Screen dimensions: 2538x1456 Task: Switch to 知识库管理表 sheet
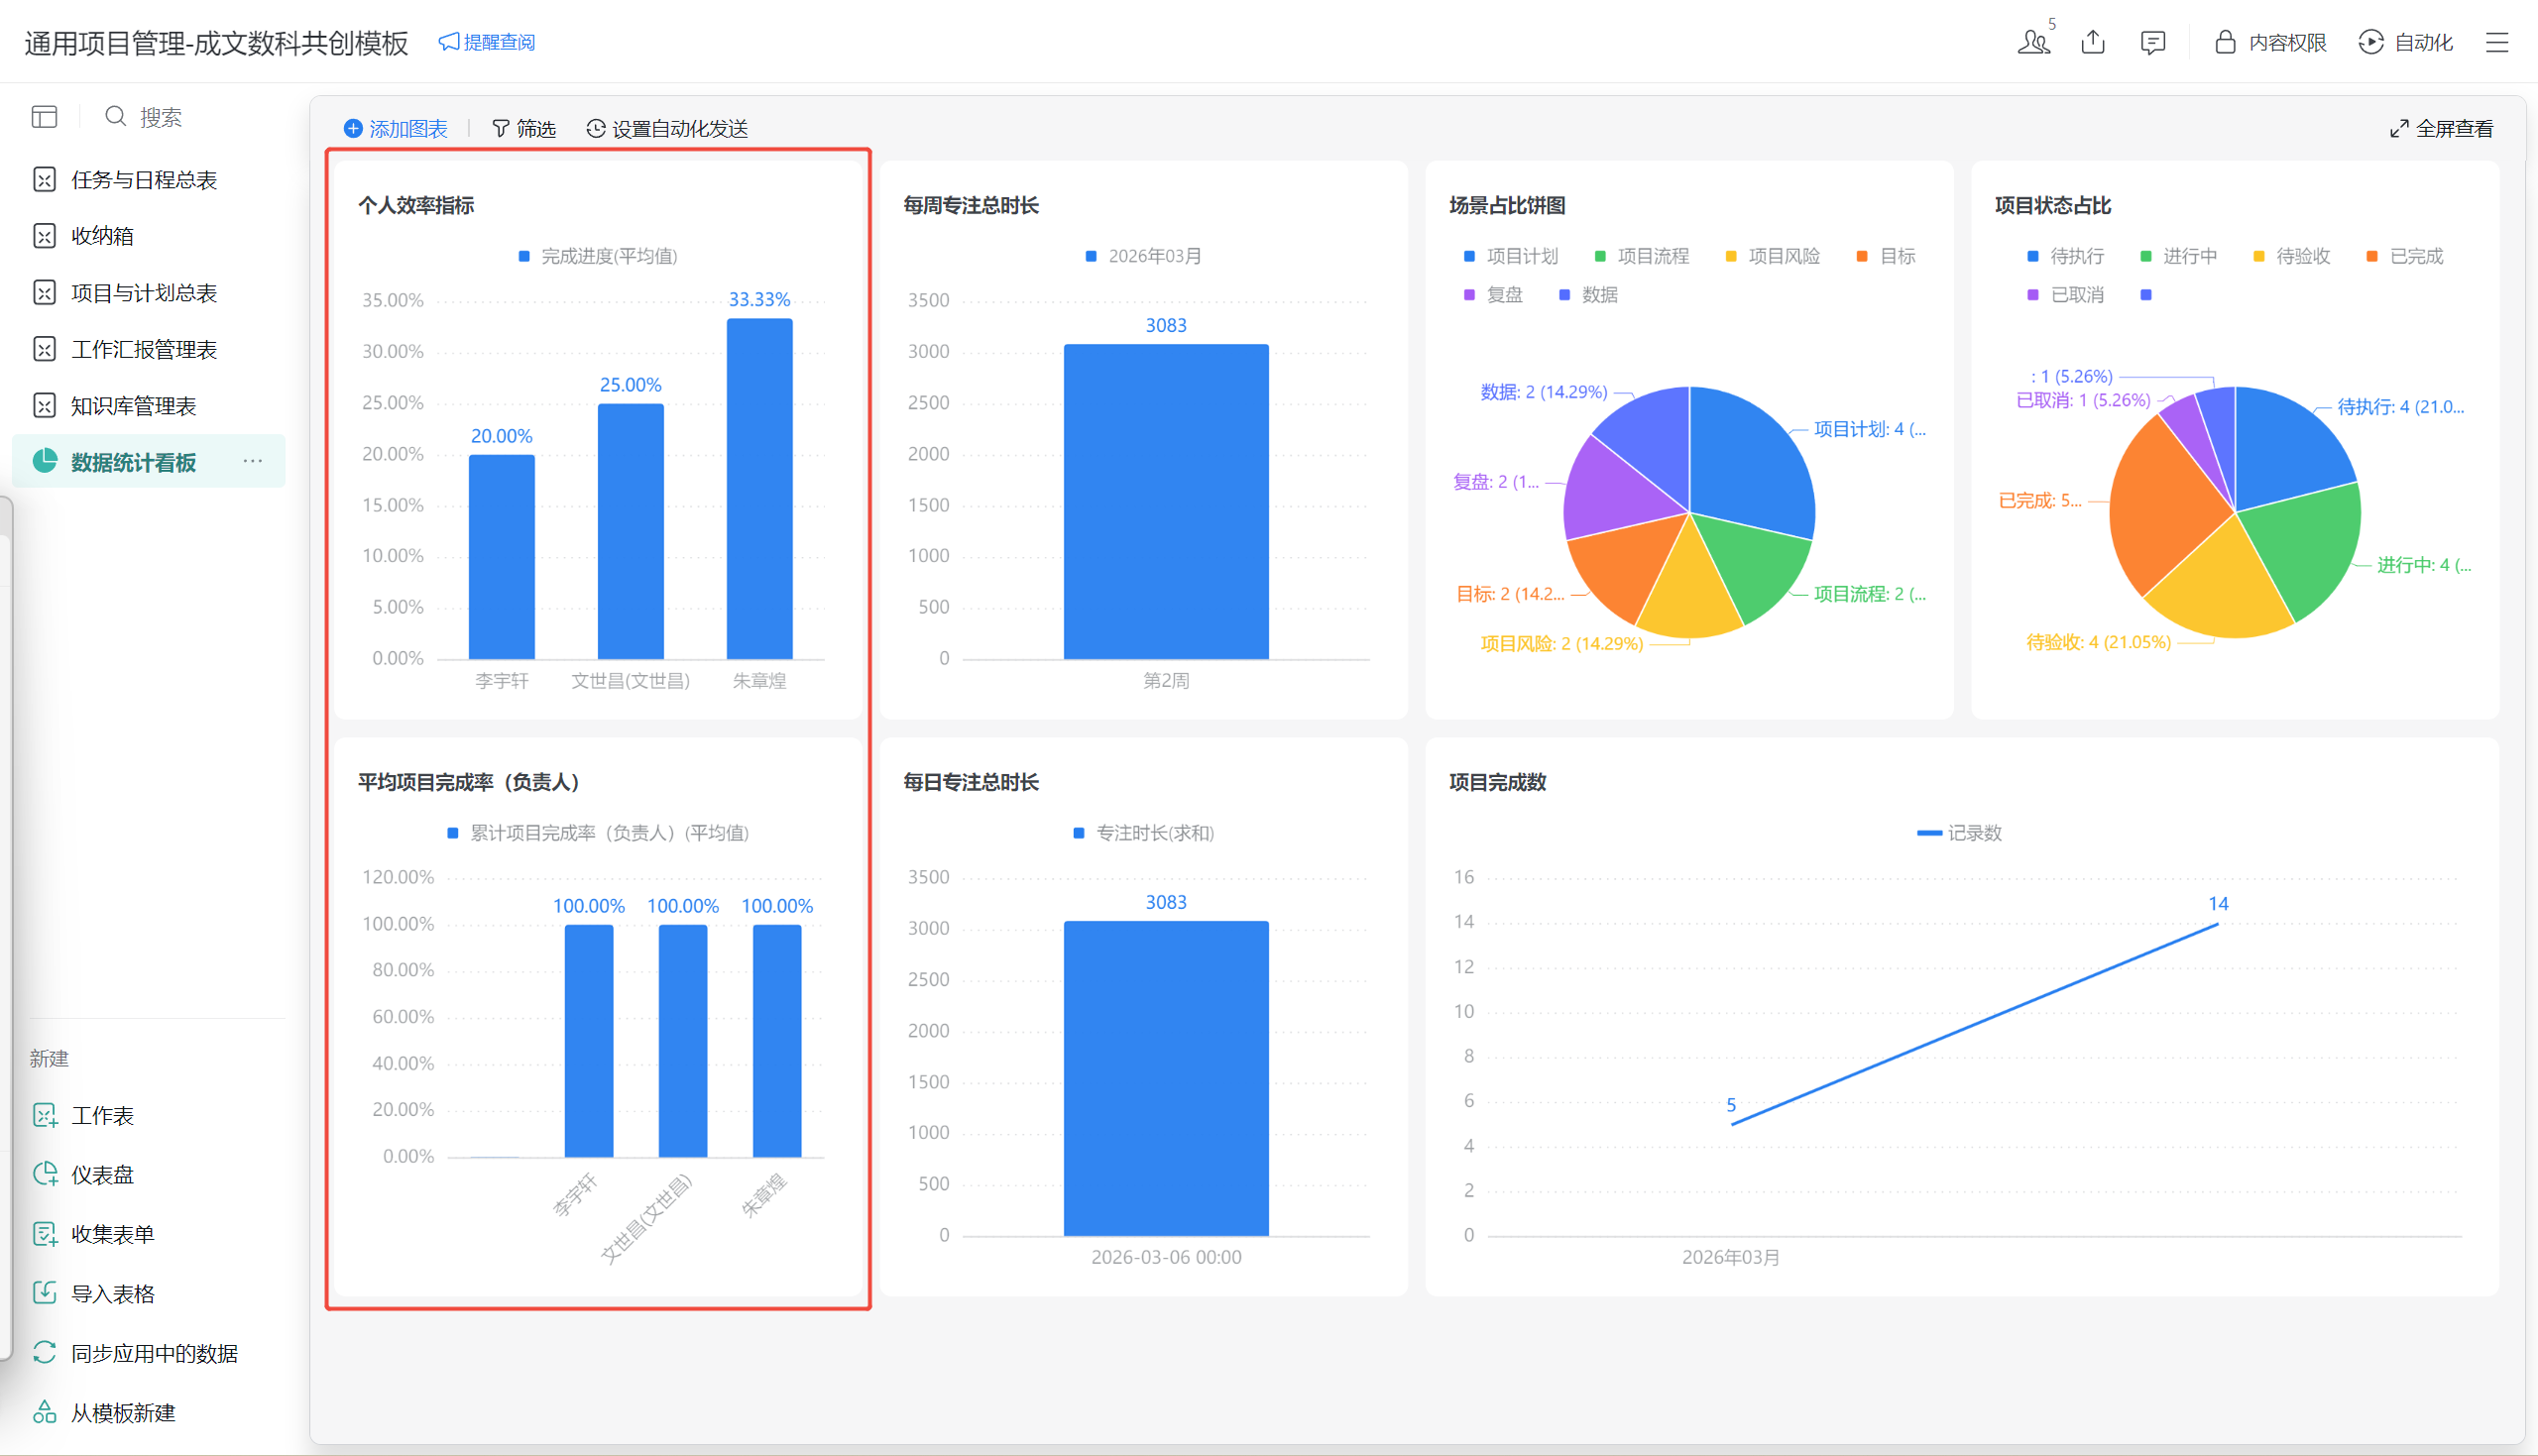tap(133, 406)
